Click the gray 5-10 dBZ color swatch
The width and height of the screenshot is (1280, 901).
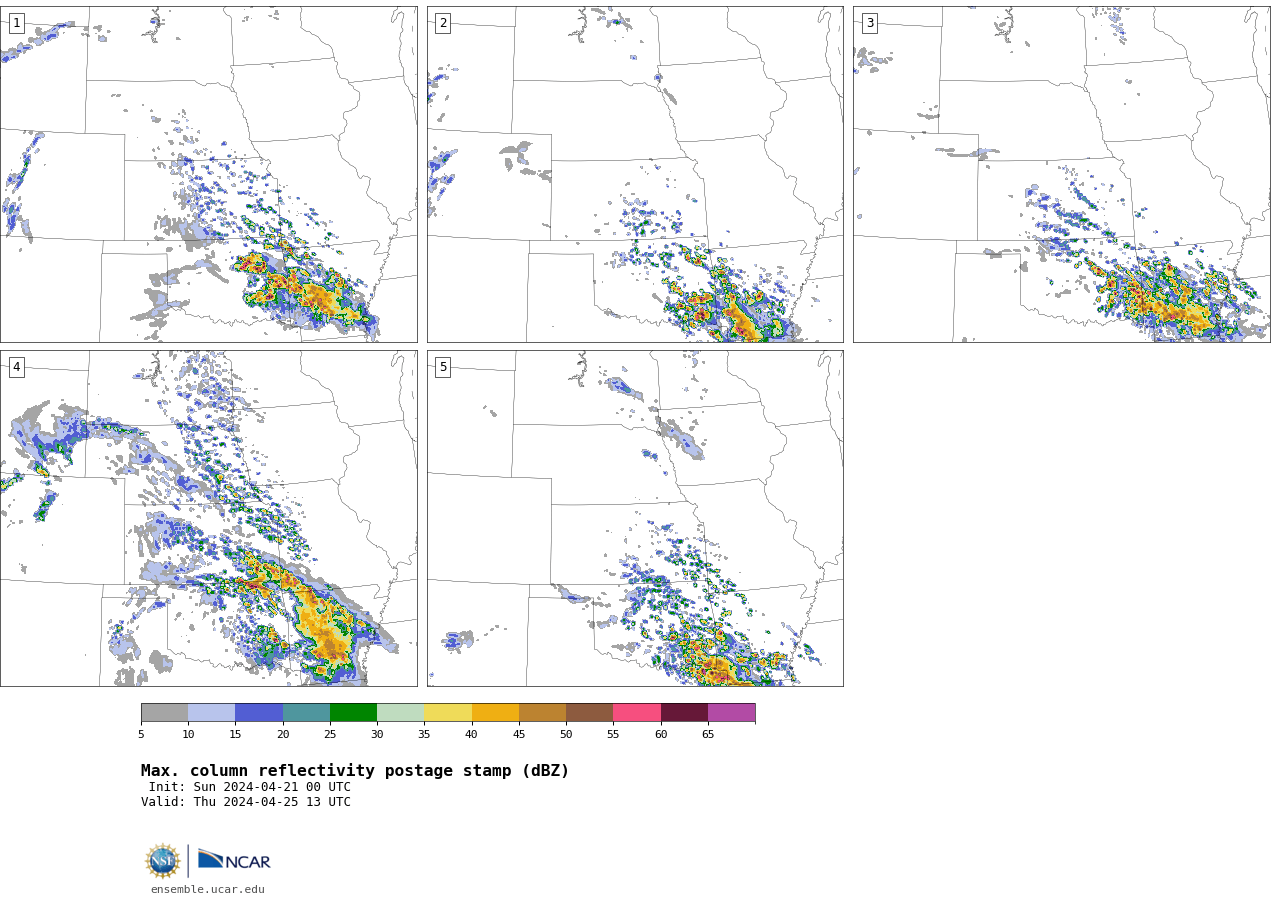pyautogui.click(x=164, y=713)
